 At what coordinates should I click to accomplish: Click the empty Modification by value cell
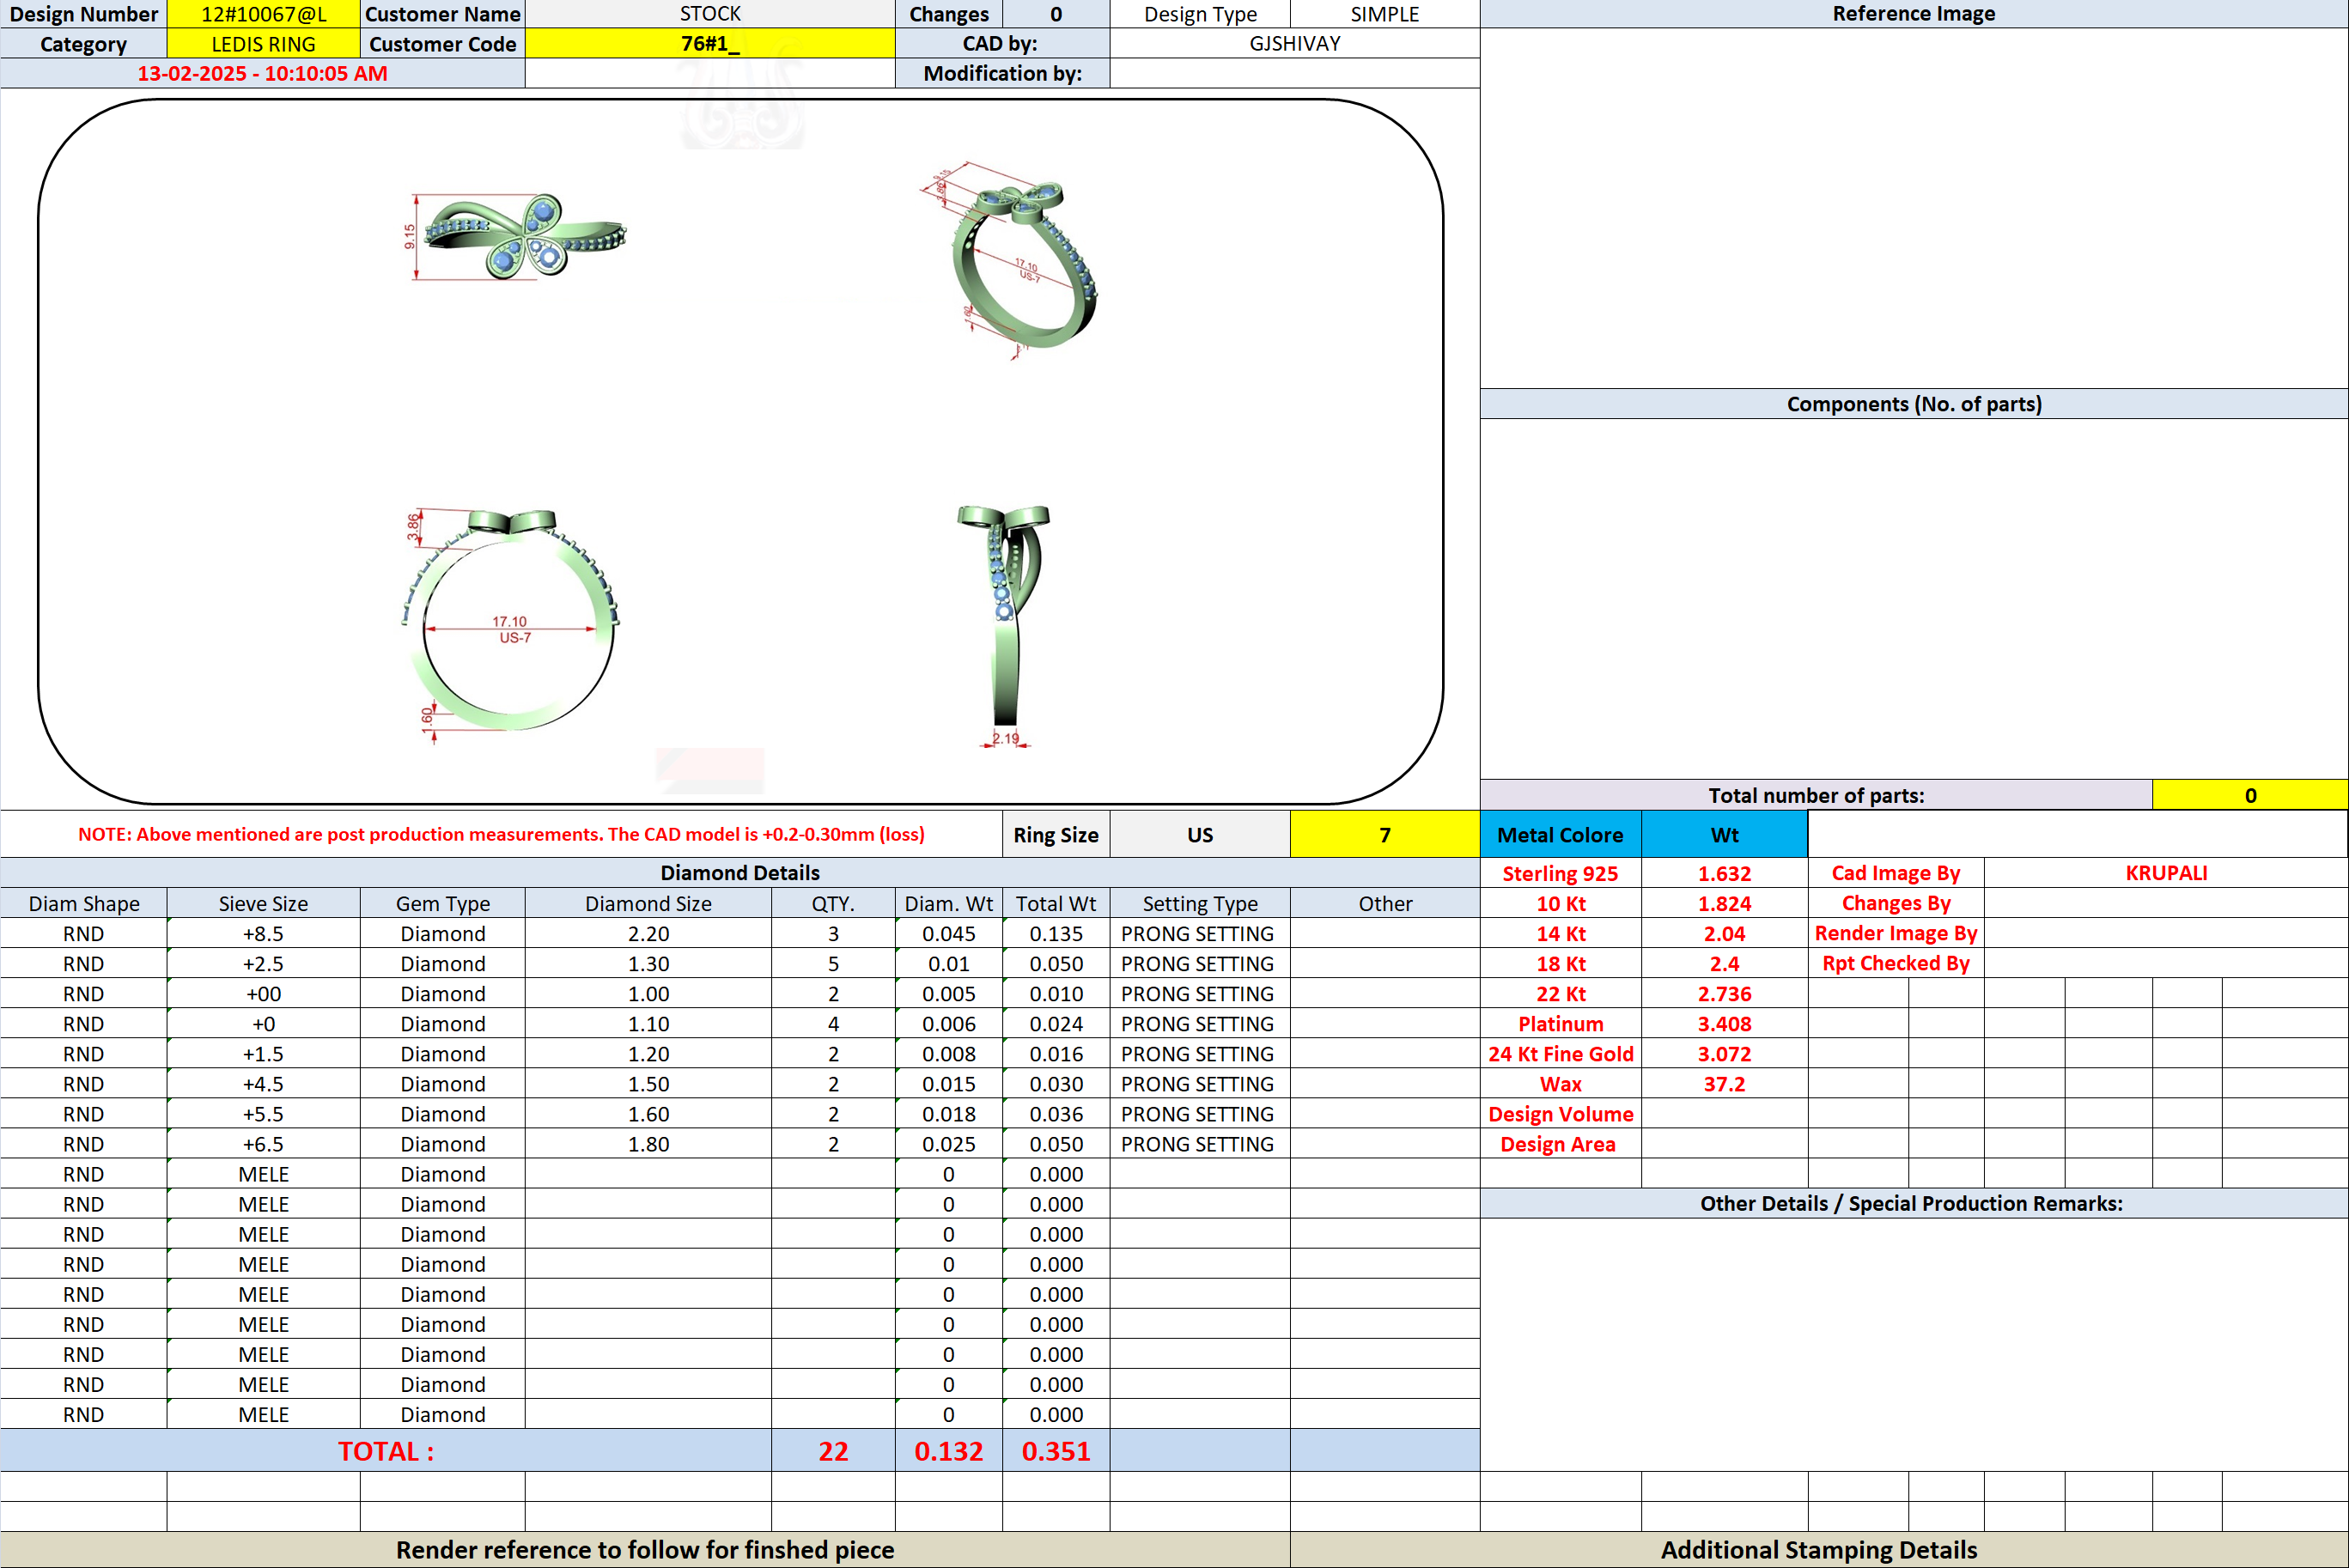(1294, 74)
